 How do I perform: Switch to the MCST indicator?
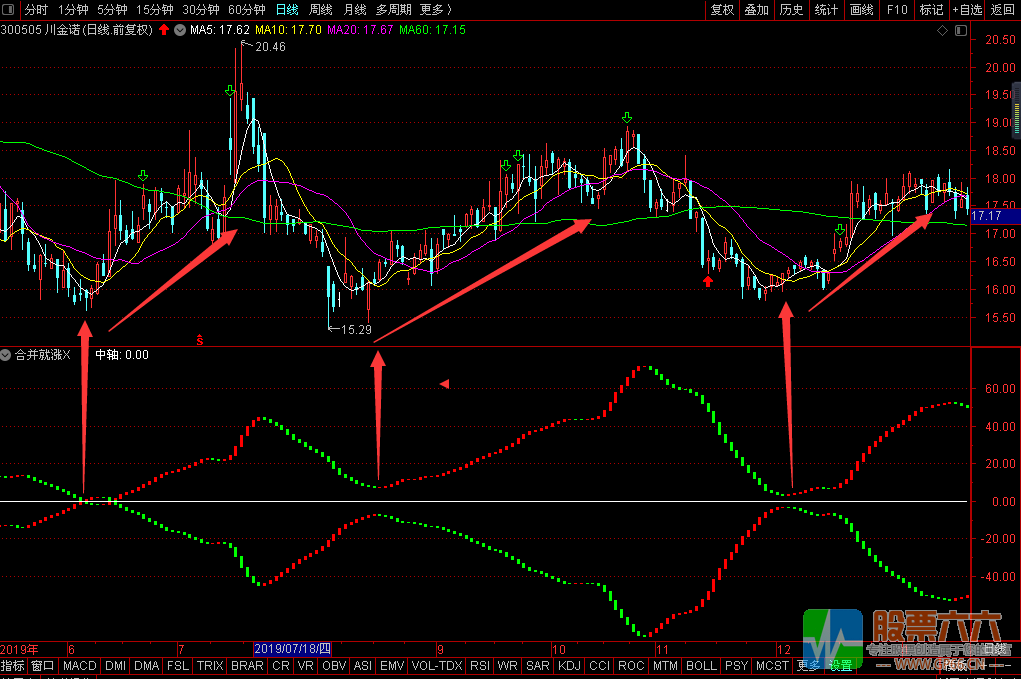772,665
